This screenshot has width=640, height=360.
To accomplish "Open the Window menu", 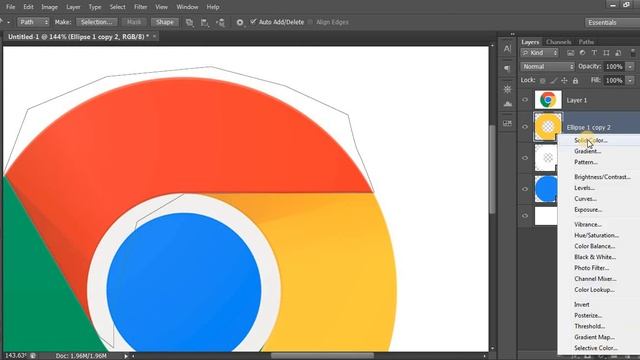I will point(187,7).
